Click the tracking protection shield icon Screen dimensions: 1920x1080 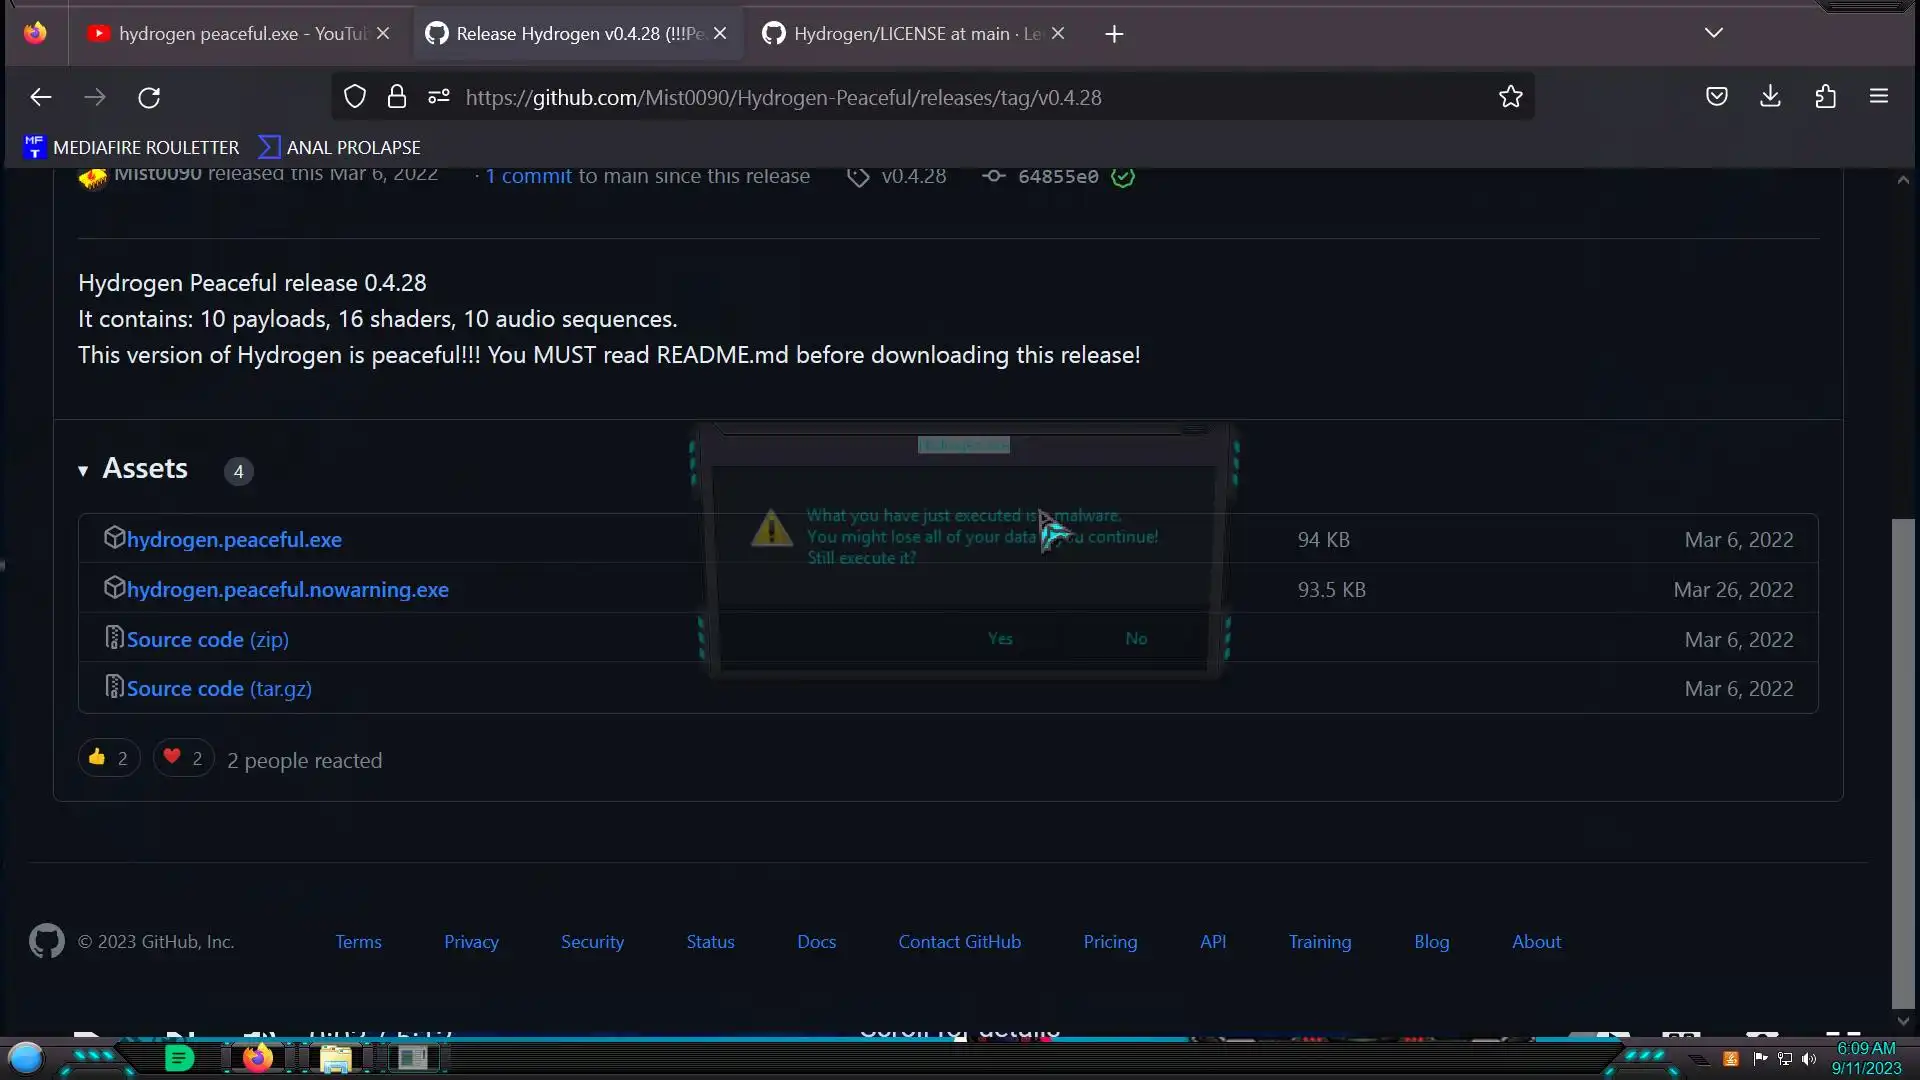[355, 97]
